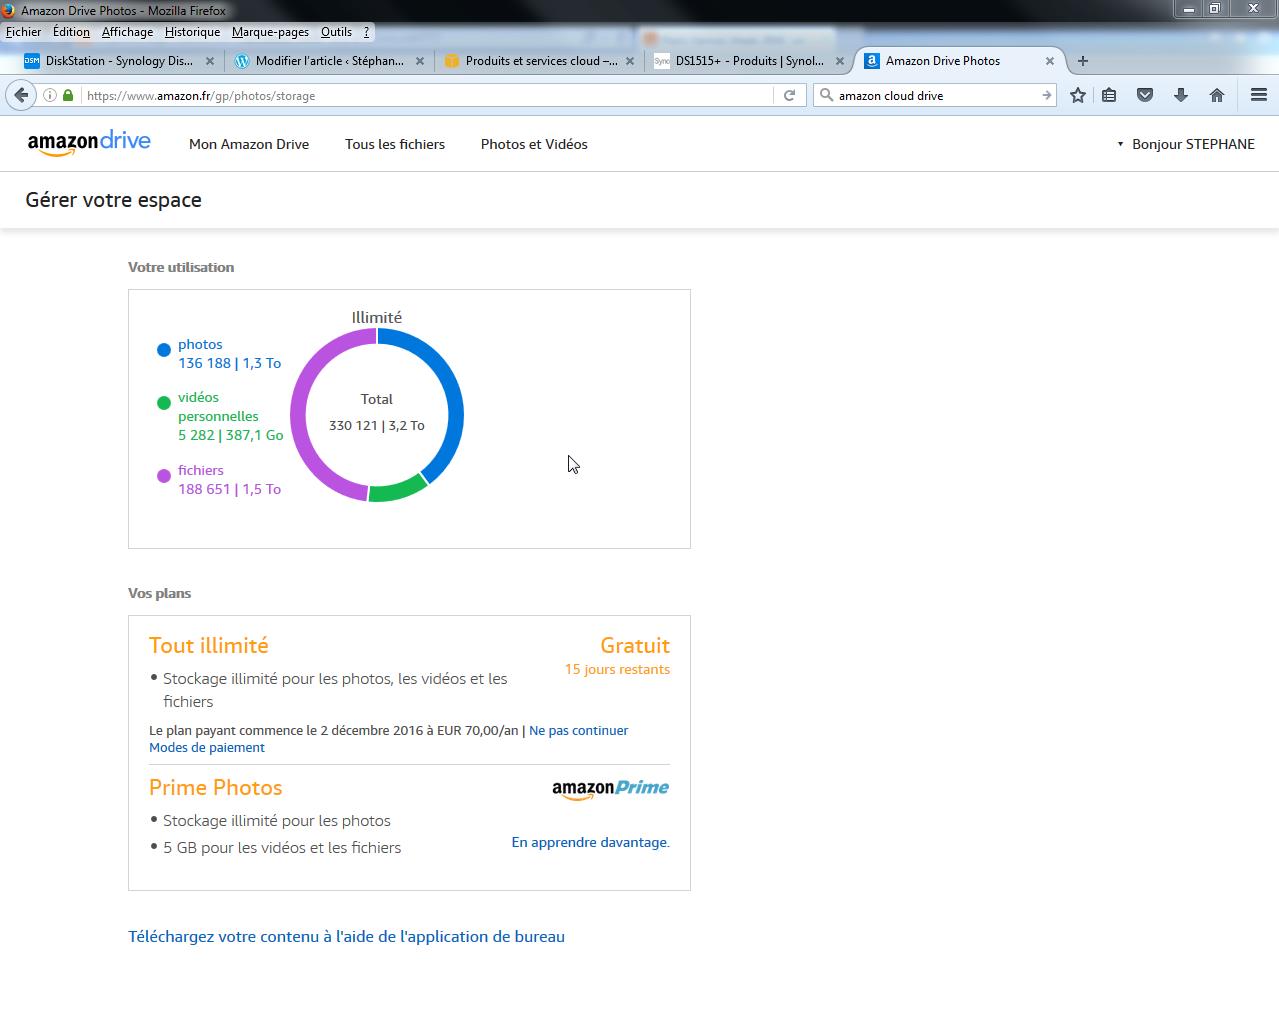Click the Amazon Drive logo

pos(89,144)
